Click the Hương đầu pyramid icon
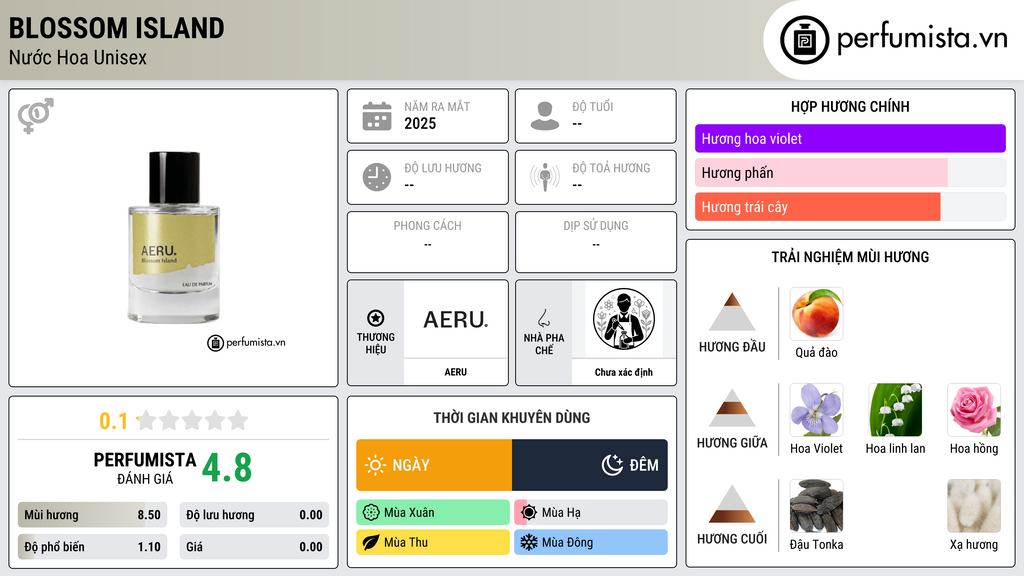 732,312
